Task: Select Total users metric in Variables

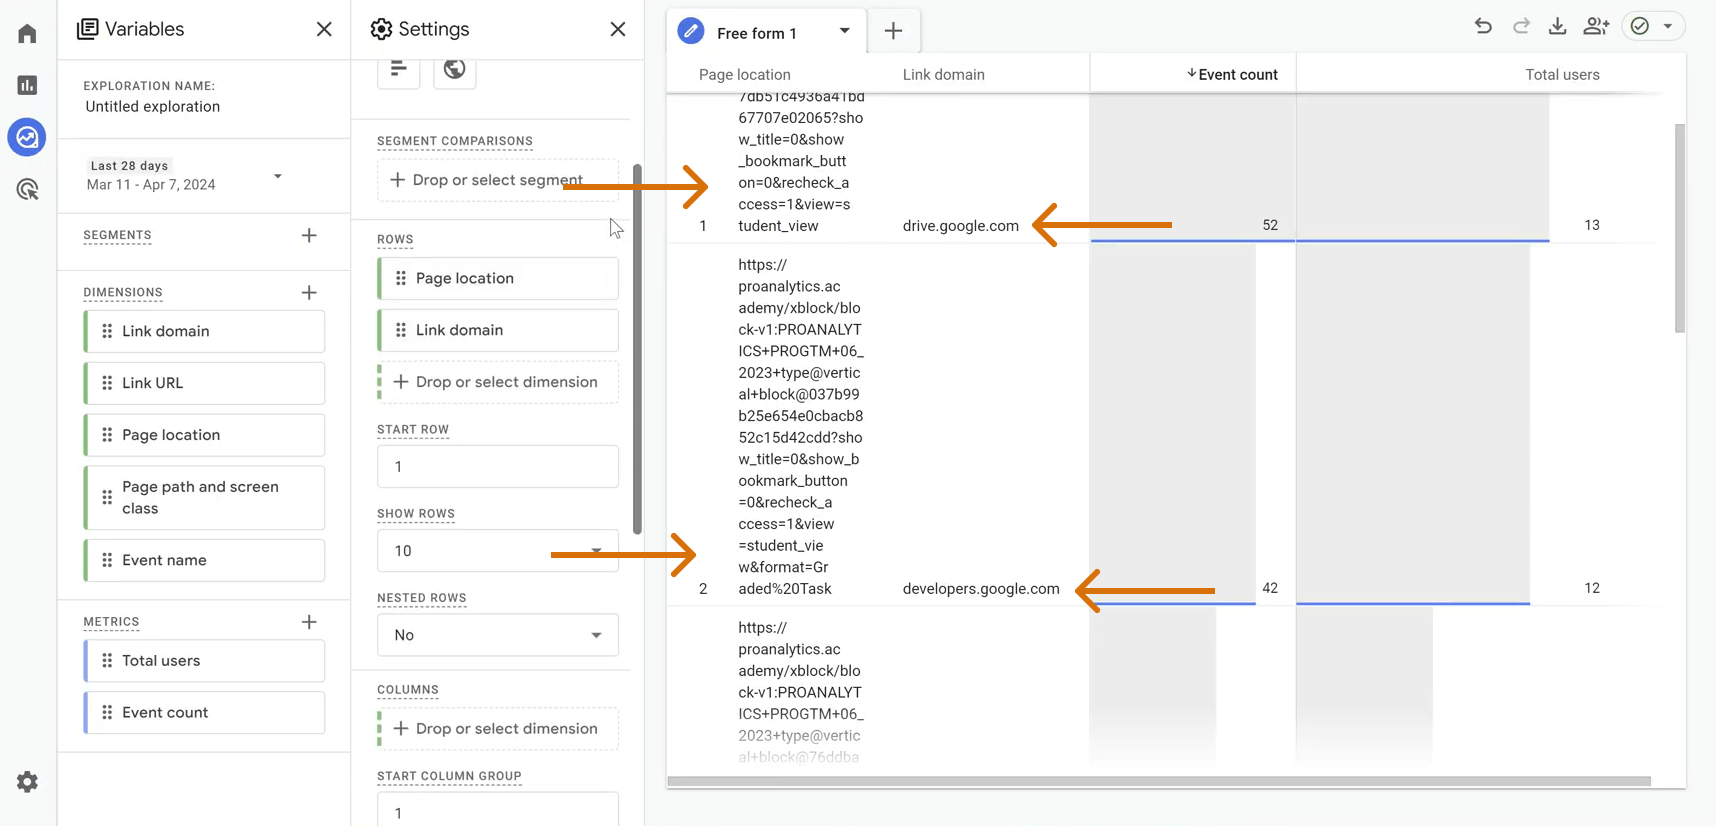Action: pos(205,661)
